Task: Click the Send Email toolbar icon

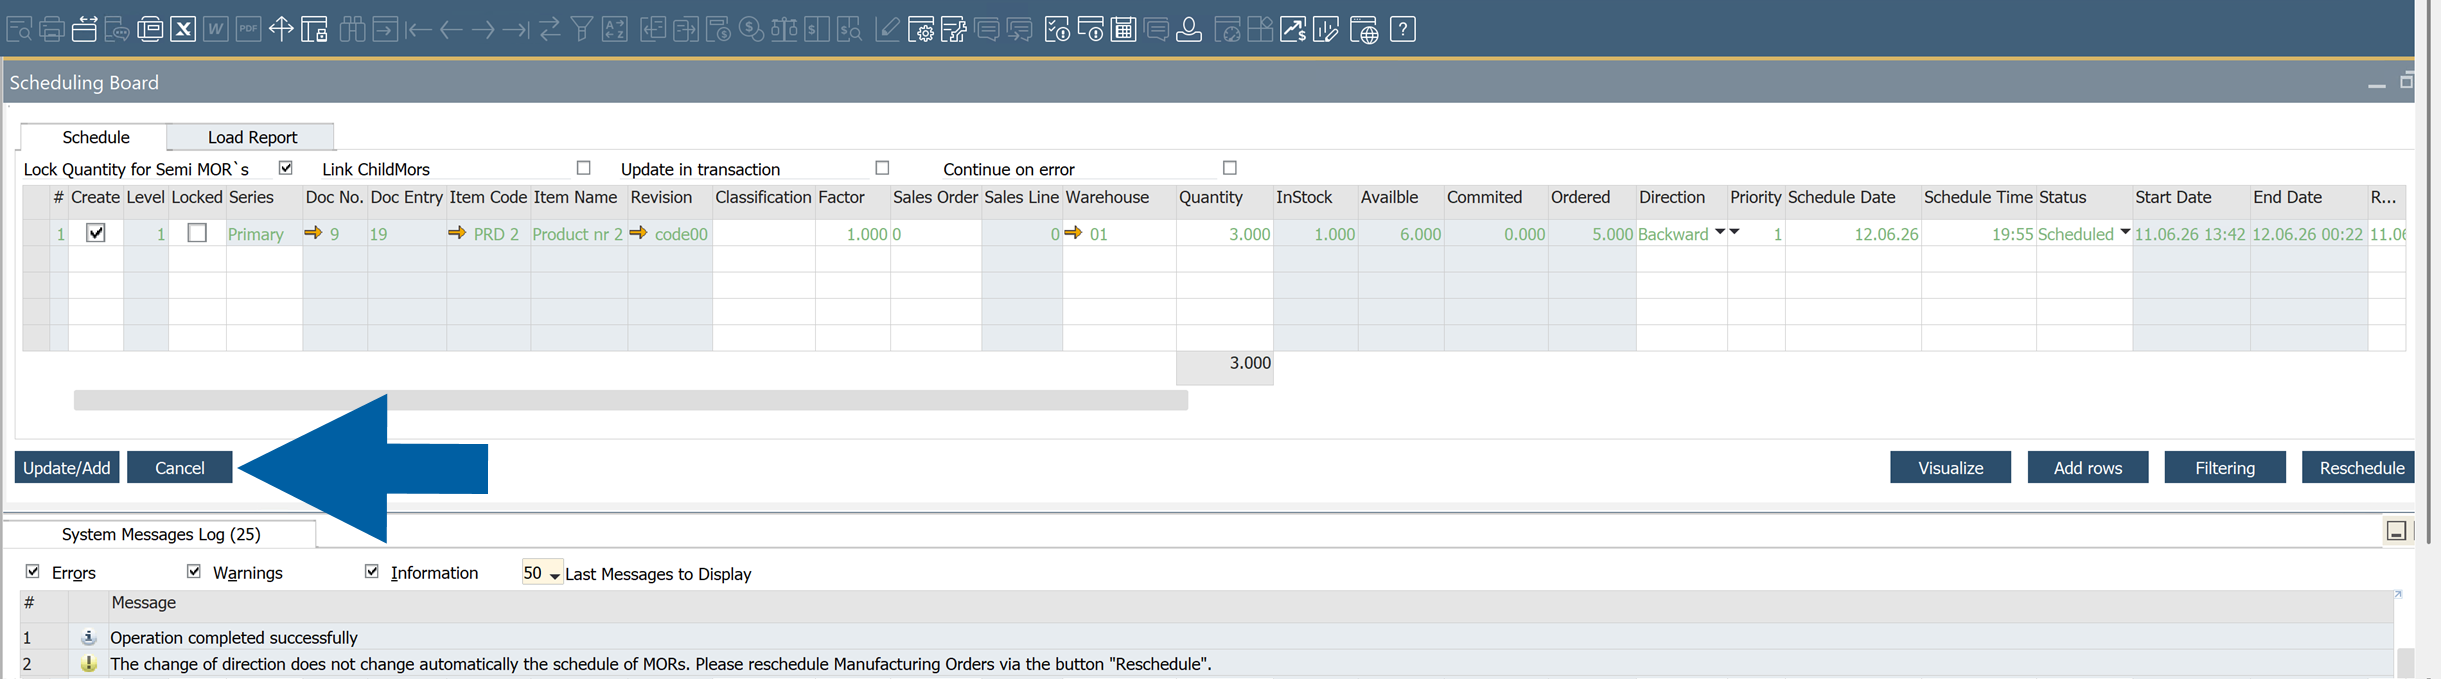Action: (x=85, y=30)
